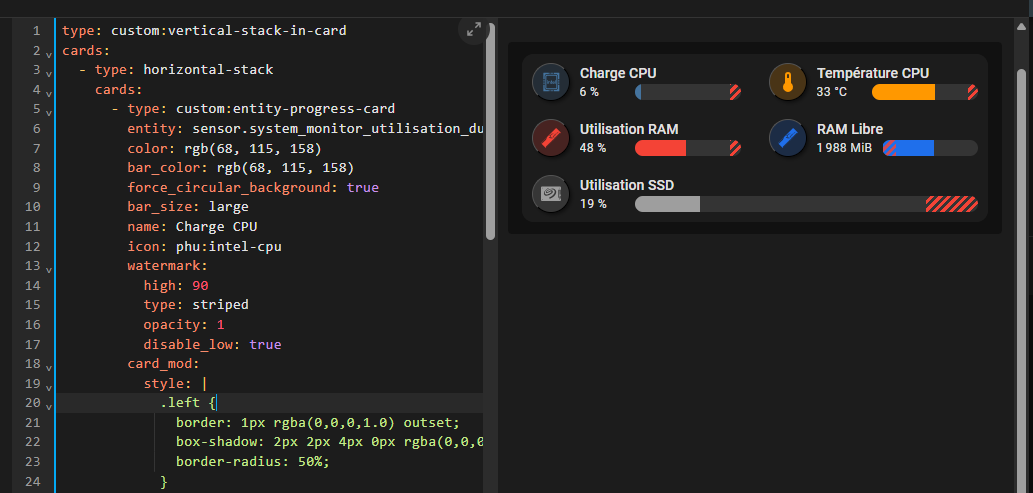This screenshot has width=1033, height=493.
Task: Click the orange Température CPU progress bar
Action: pyautogui.click(x=925, y=92)
